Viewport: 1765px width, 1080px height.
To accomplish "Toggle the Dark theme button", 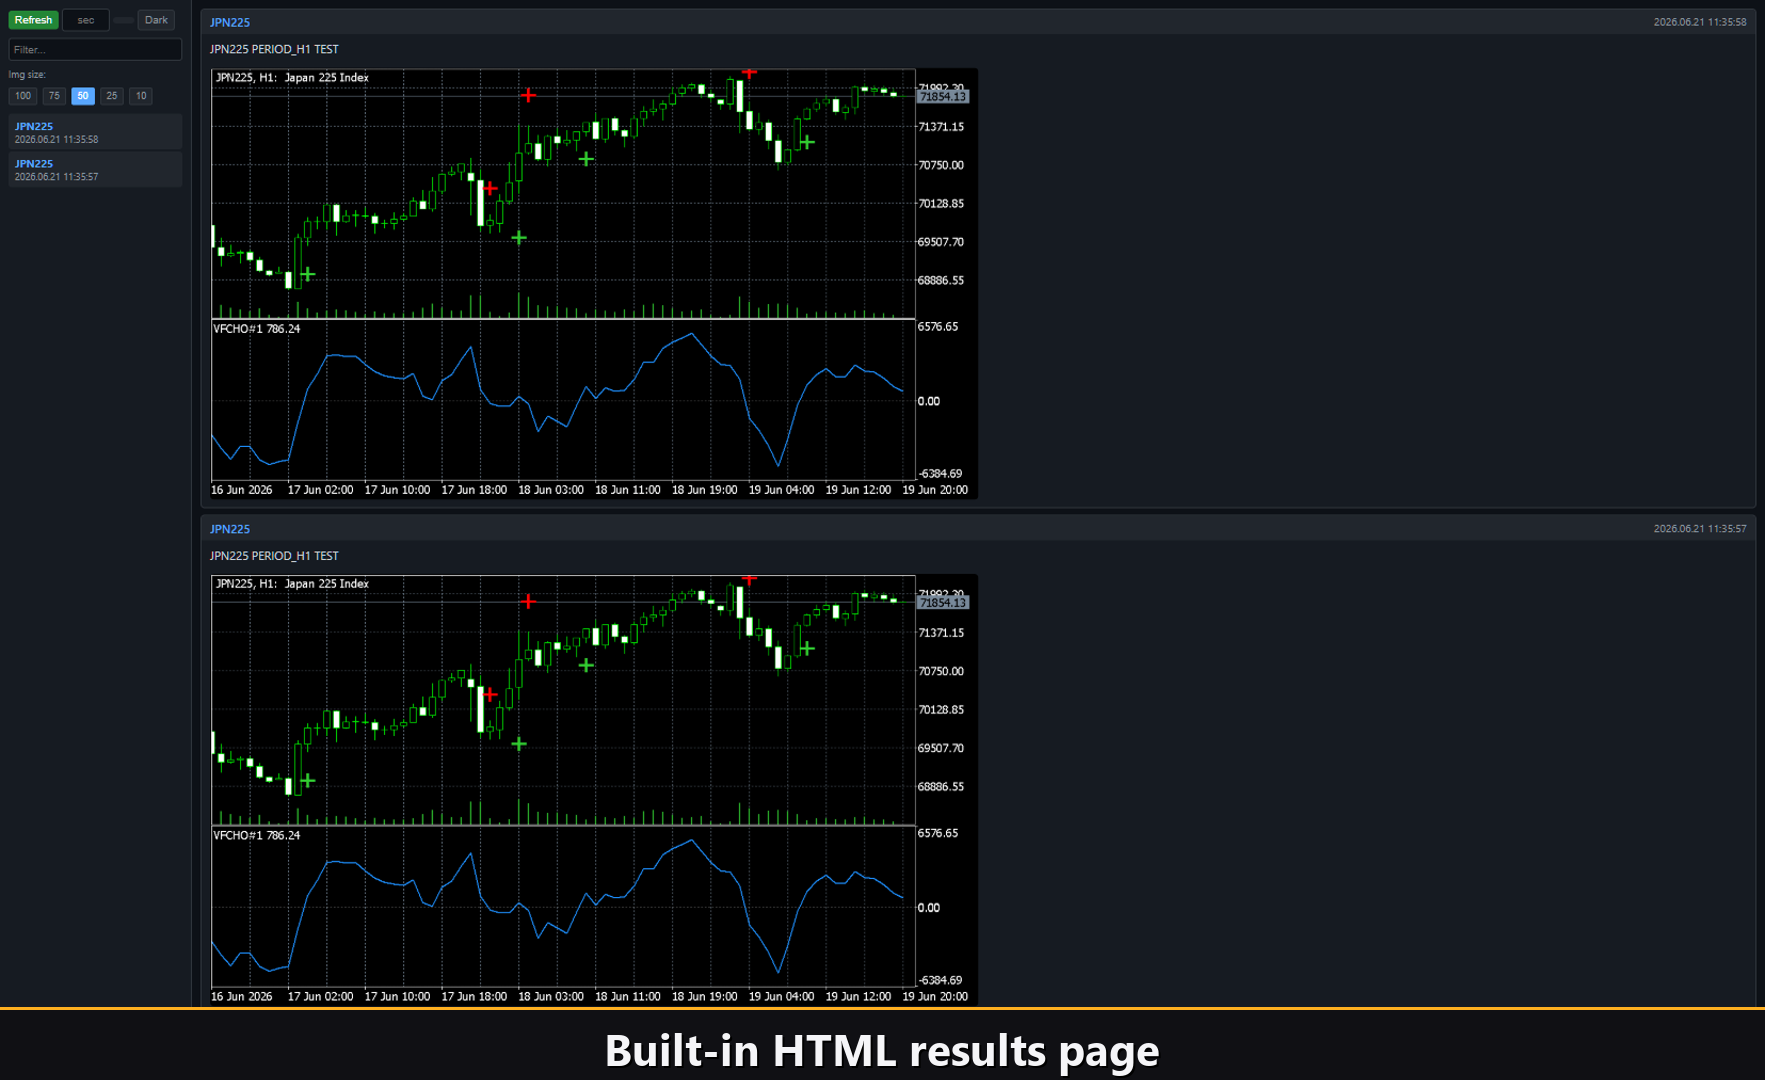I will (x=156, y=20).
